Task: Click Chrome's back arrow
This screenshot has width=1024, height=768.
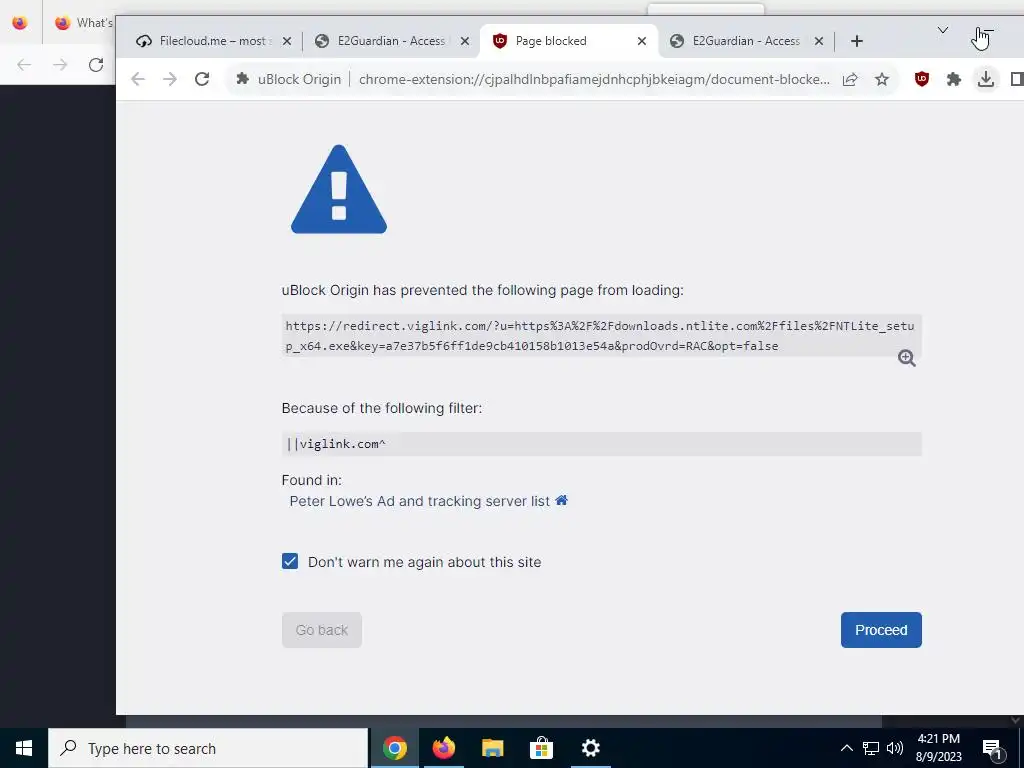Action: [138, 79]
